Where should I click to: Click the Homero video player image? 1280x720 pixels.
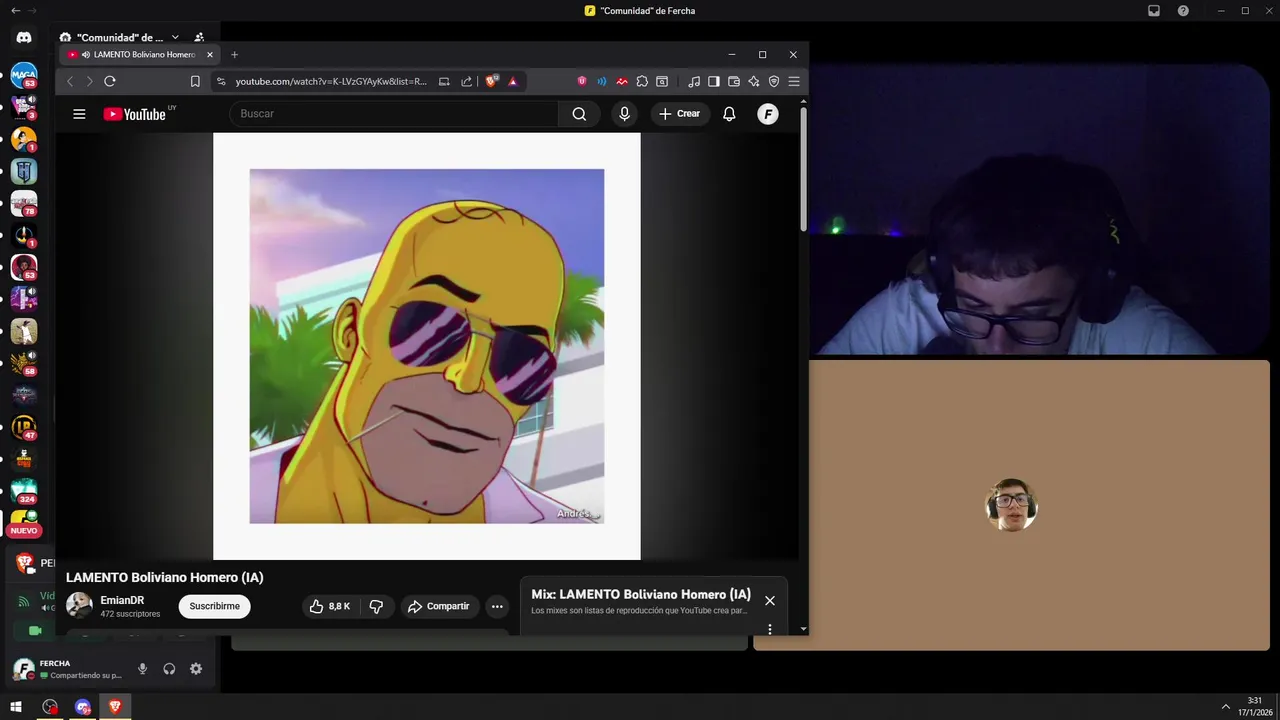[427, 346]
